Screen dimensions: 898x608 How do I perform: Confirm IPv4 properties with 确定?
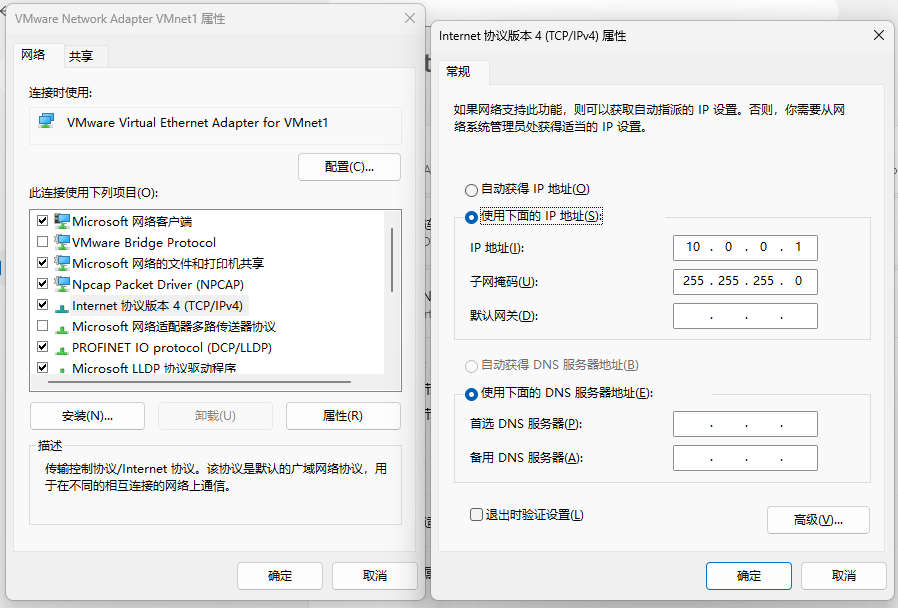pos(749,576)
